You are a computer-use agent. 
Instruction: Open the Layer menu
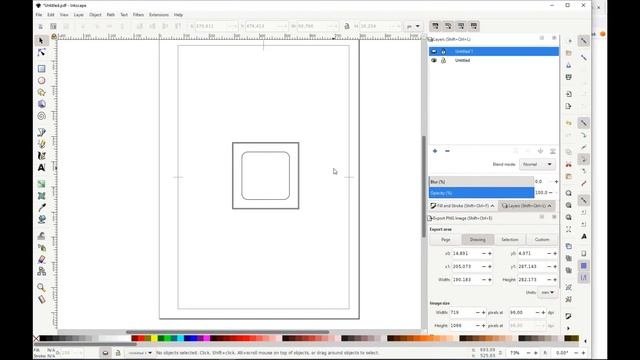coord(79,15)
